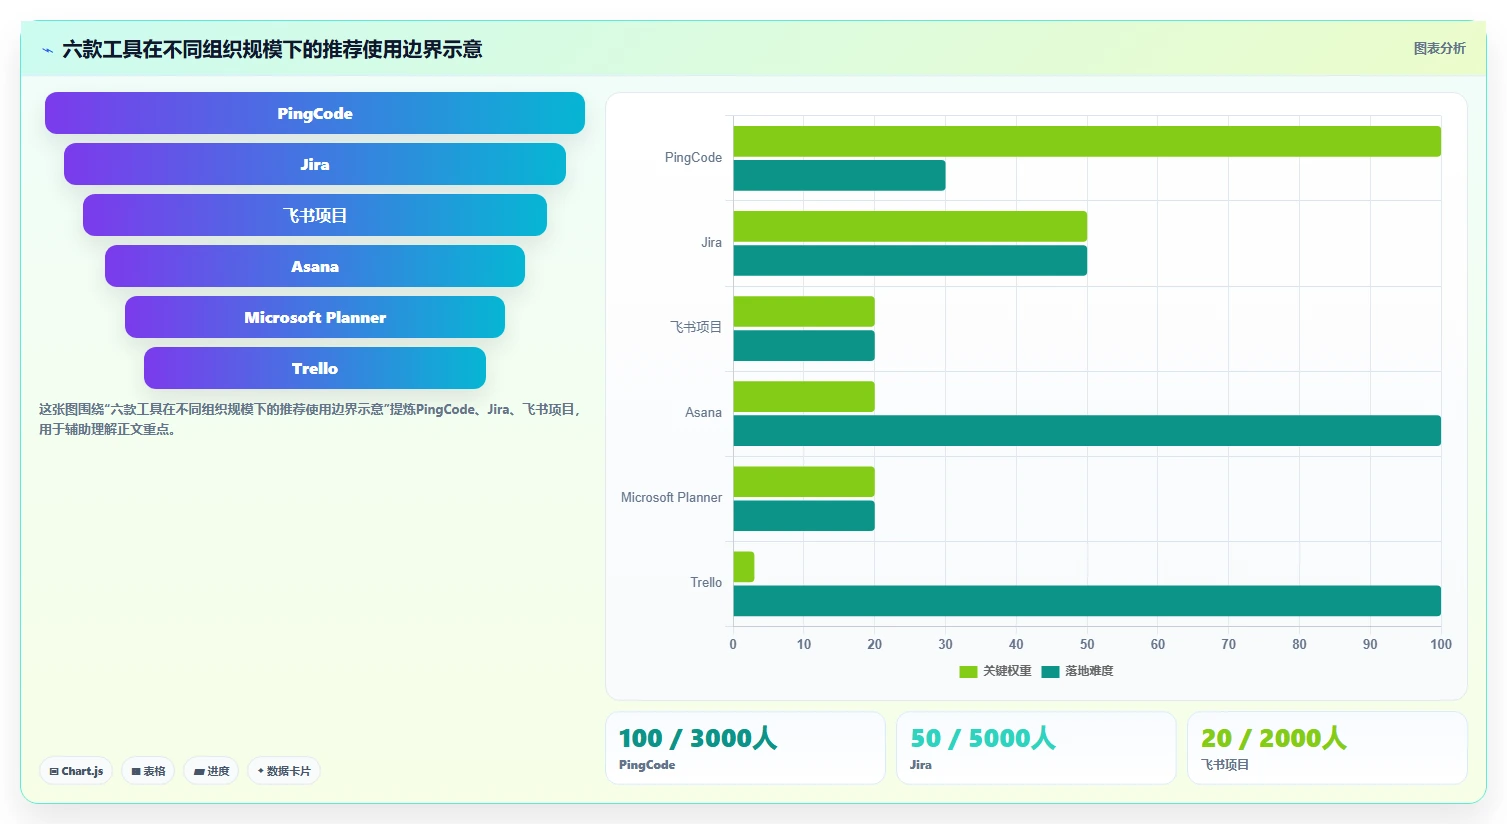Click the 数据卡片 tag chip
Screen dimensions: 1507x824
click(x=284, y=771)
